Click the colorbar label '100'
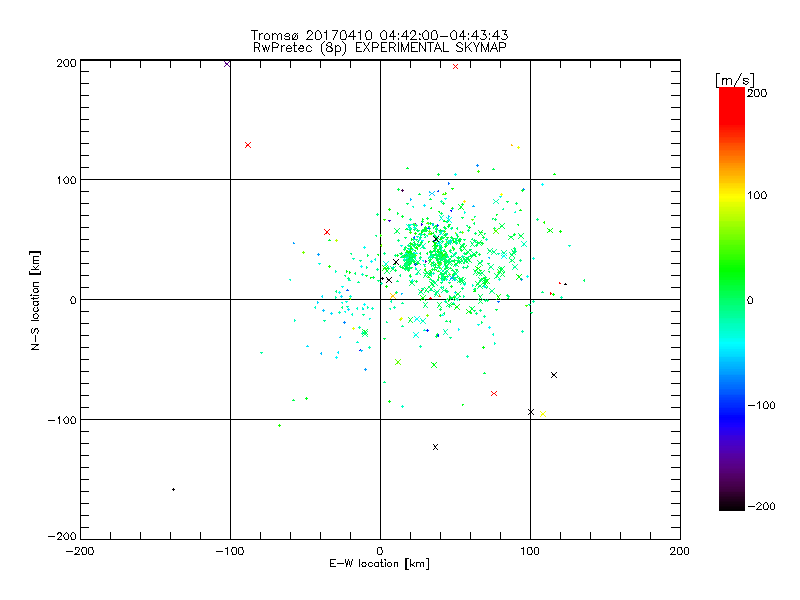Image resolution: width=800 pixels, height=600 pixels. point(757,195)
